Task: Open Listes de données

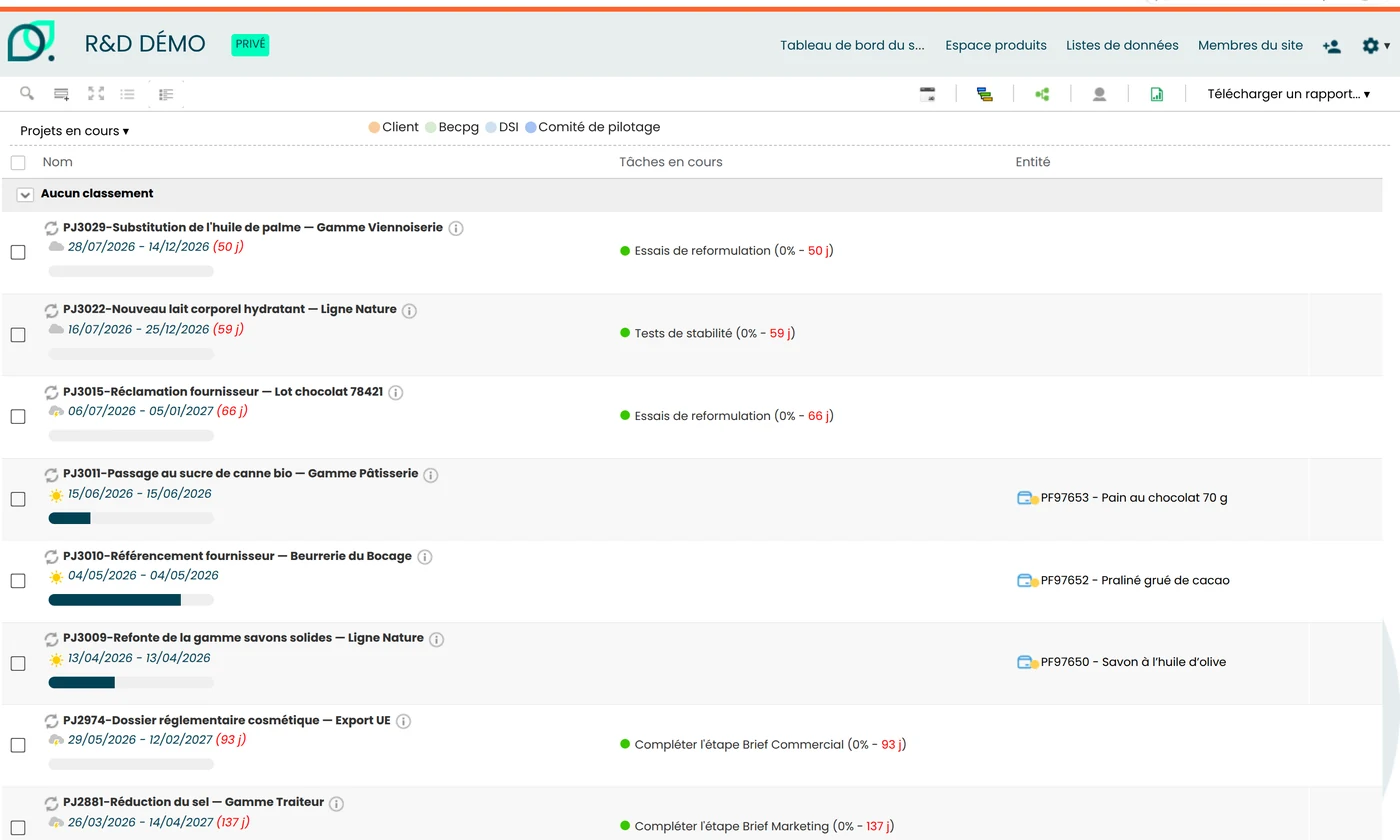Action: [x=1122, y=45]
